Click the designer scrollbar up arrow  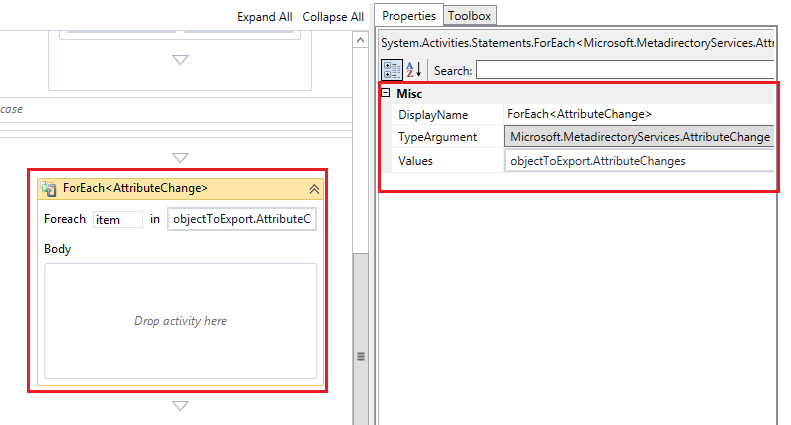pos(360,40)
